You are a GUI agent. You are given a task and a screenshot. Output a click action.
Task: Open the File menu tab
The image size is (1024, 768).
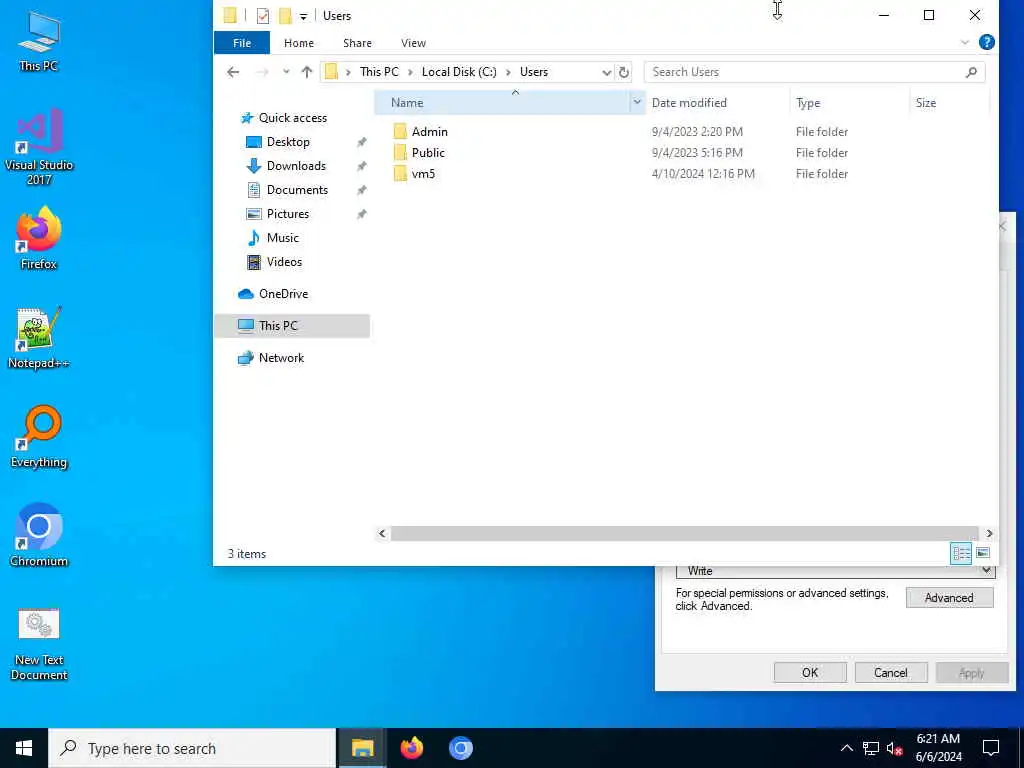[x=242, y=42]
